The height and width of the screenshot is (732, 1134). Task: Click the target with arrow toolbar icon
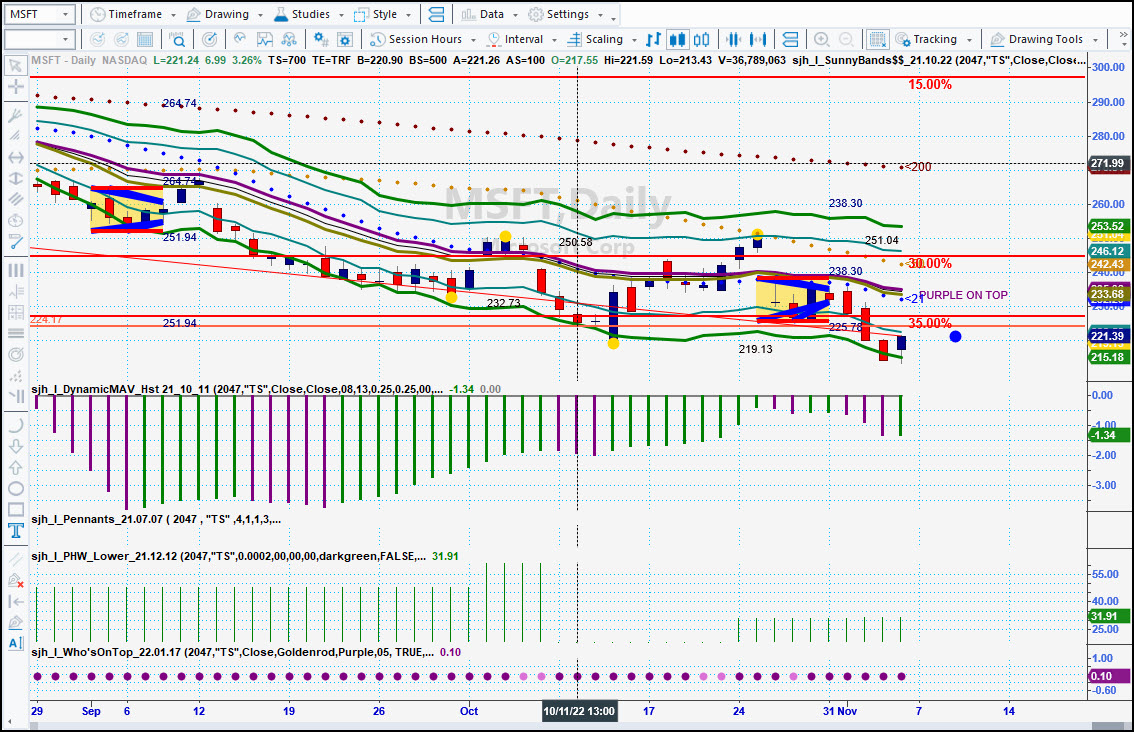click(x=210, y=39)
